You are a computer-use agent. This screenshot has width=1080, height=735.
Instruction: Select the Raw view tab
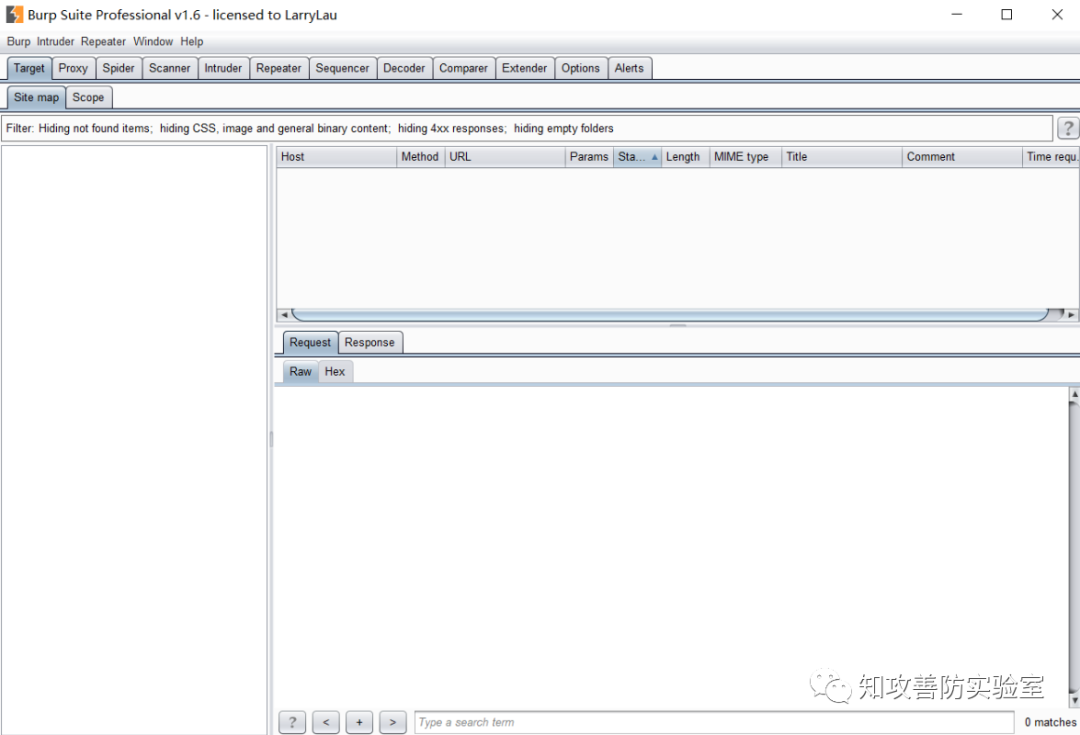[x=300, y=371]
